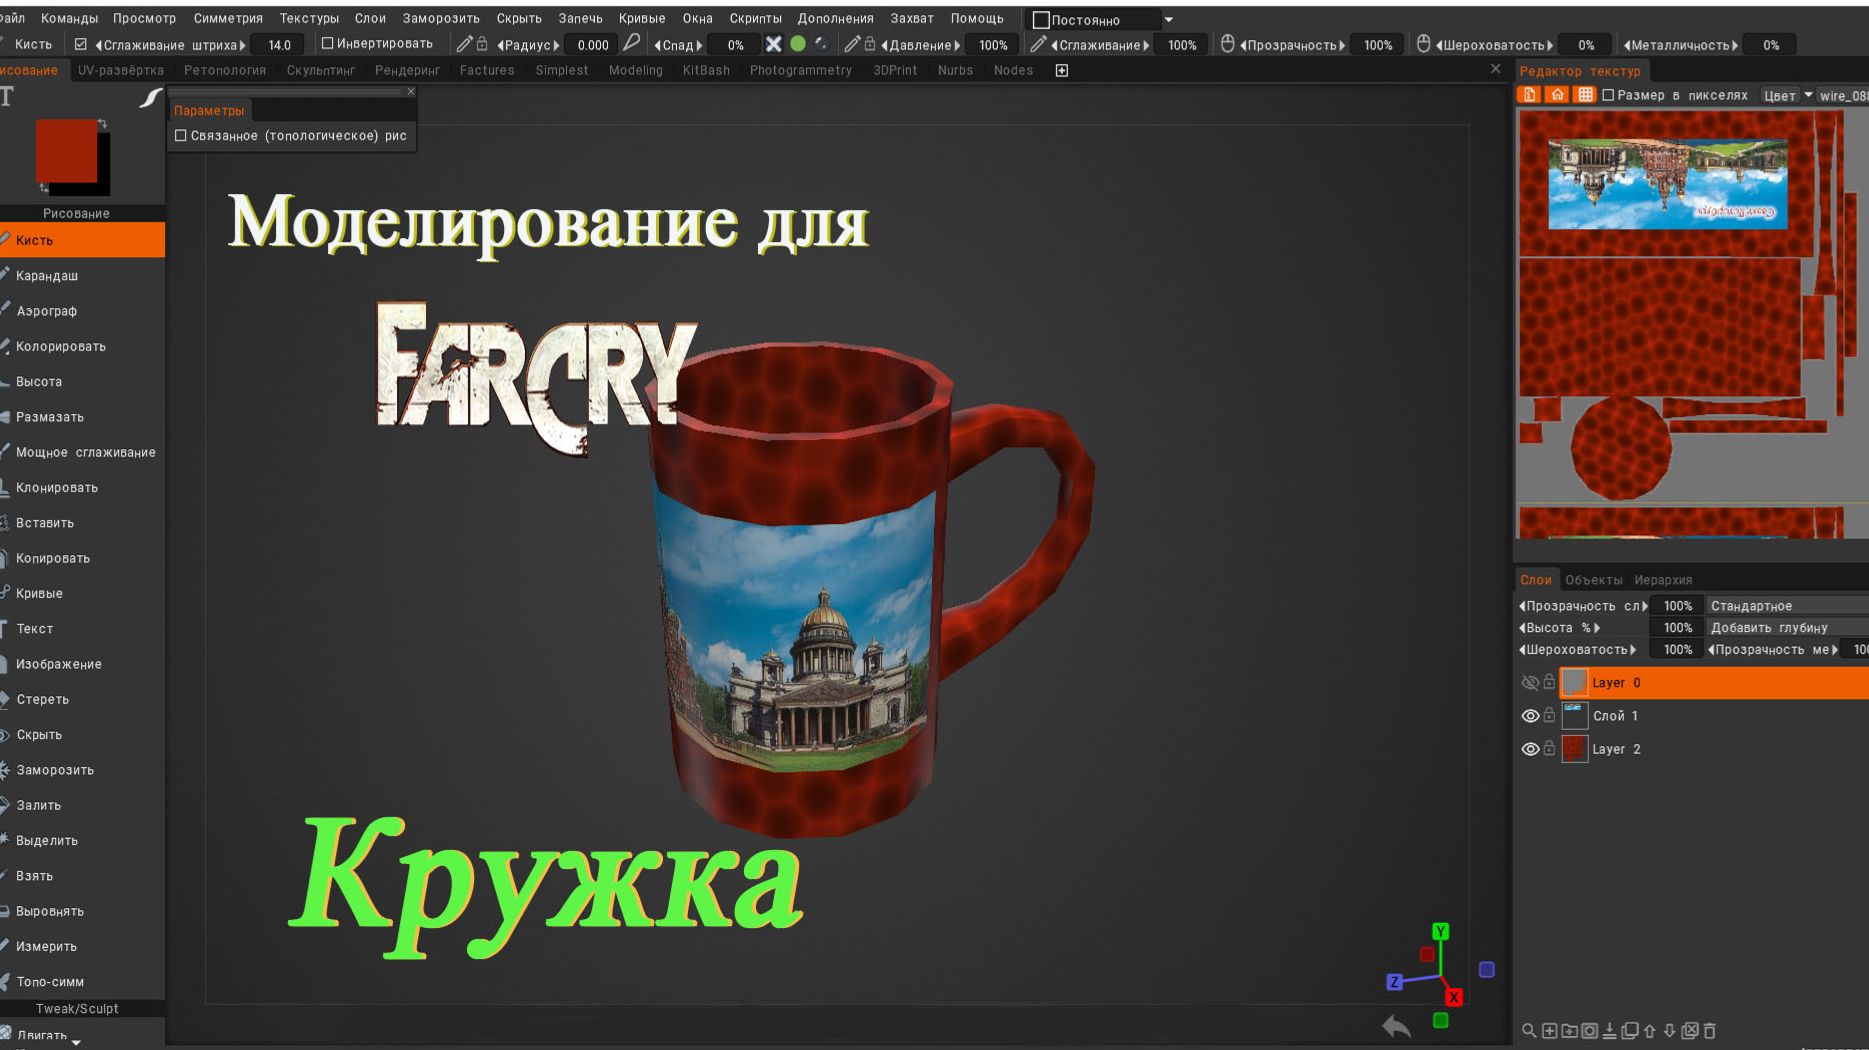
Task: Toggle visibility of Слой 1
Action: (1529, 715)
